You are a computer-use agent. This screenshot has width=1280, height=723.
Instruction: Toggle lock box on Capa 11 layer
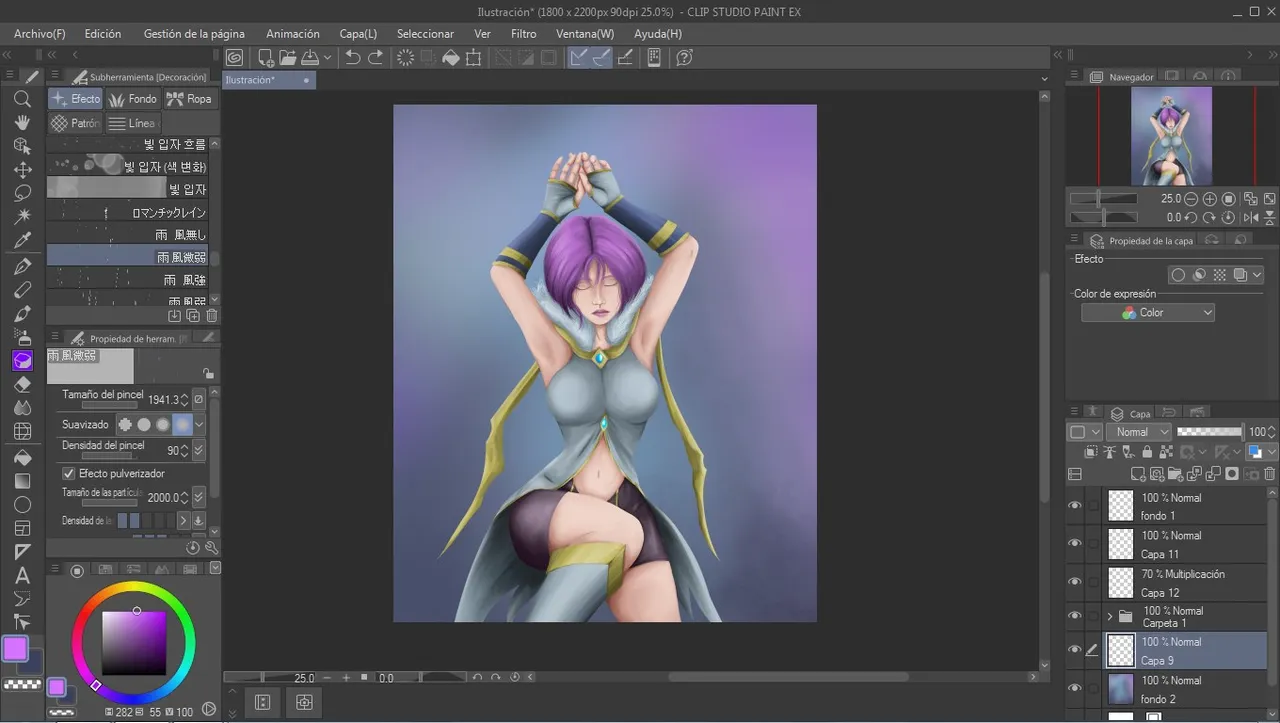pyautogui.click(x=1093, y=544)
